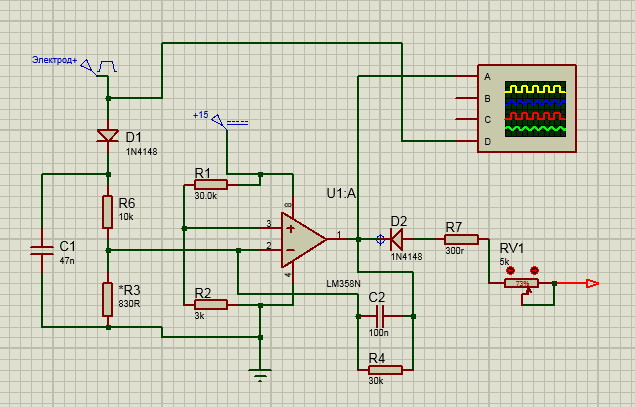Click the *R3 830R resistor
Screen dimensions: 635x407
107,297
